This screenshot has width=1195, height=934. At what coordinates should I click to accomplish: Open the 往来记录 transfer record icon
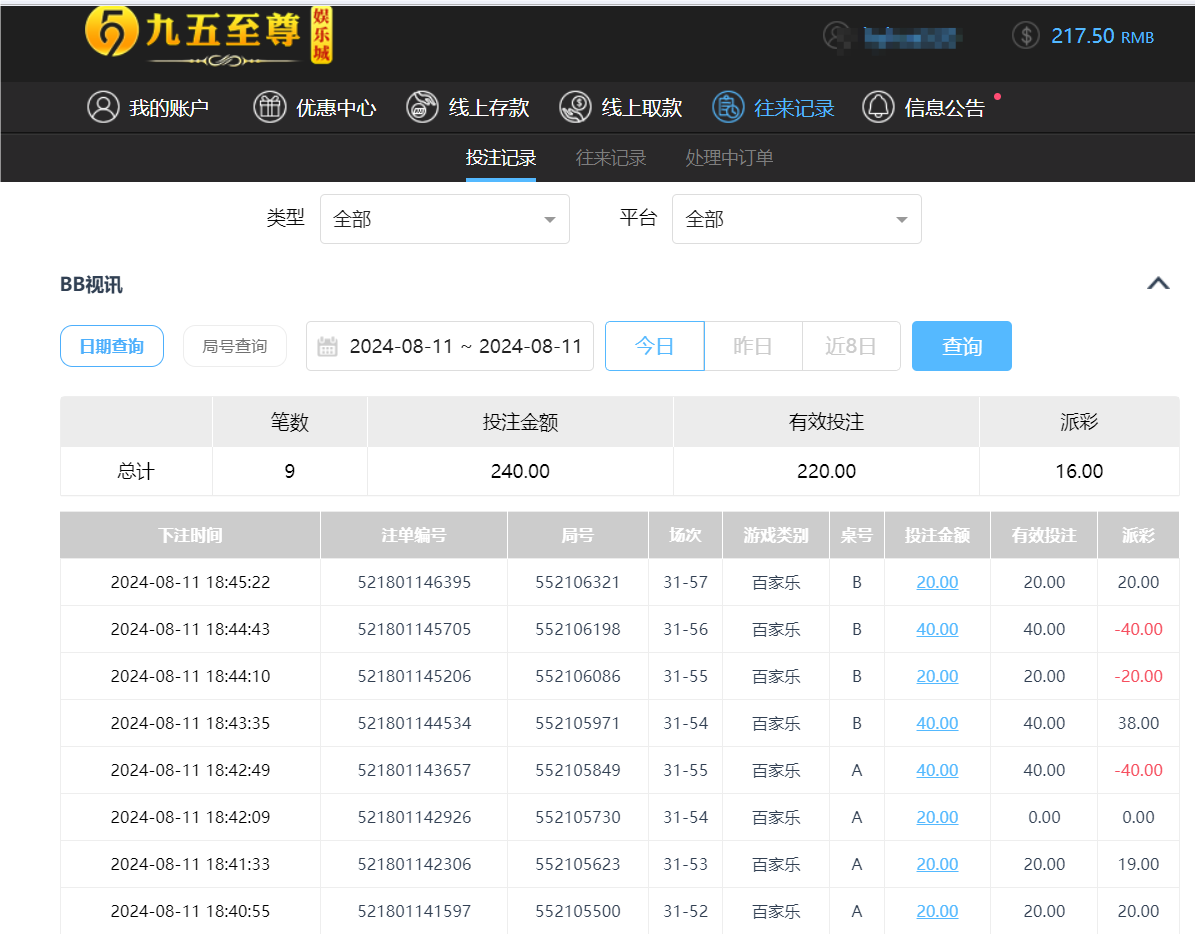(x=729, y=107)
